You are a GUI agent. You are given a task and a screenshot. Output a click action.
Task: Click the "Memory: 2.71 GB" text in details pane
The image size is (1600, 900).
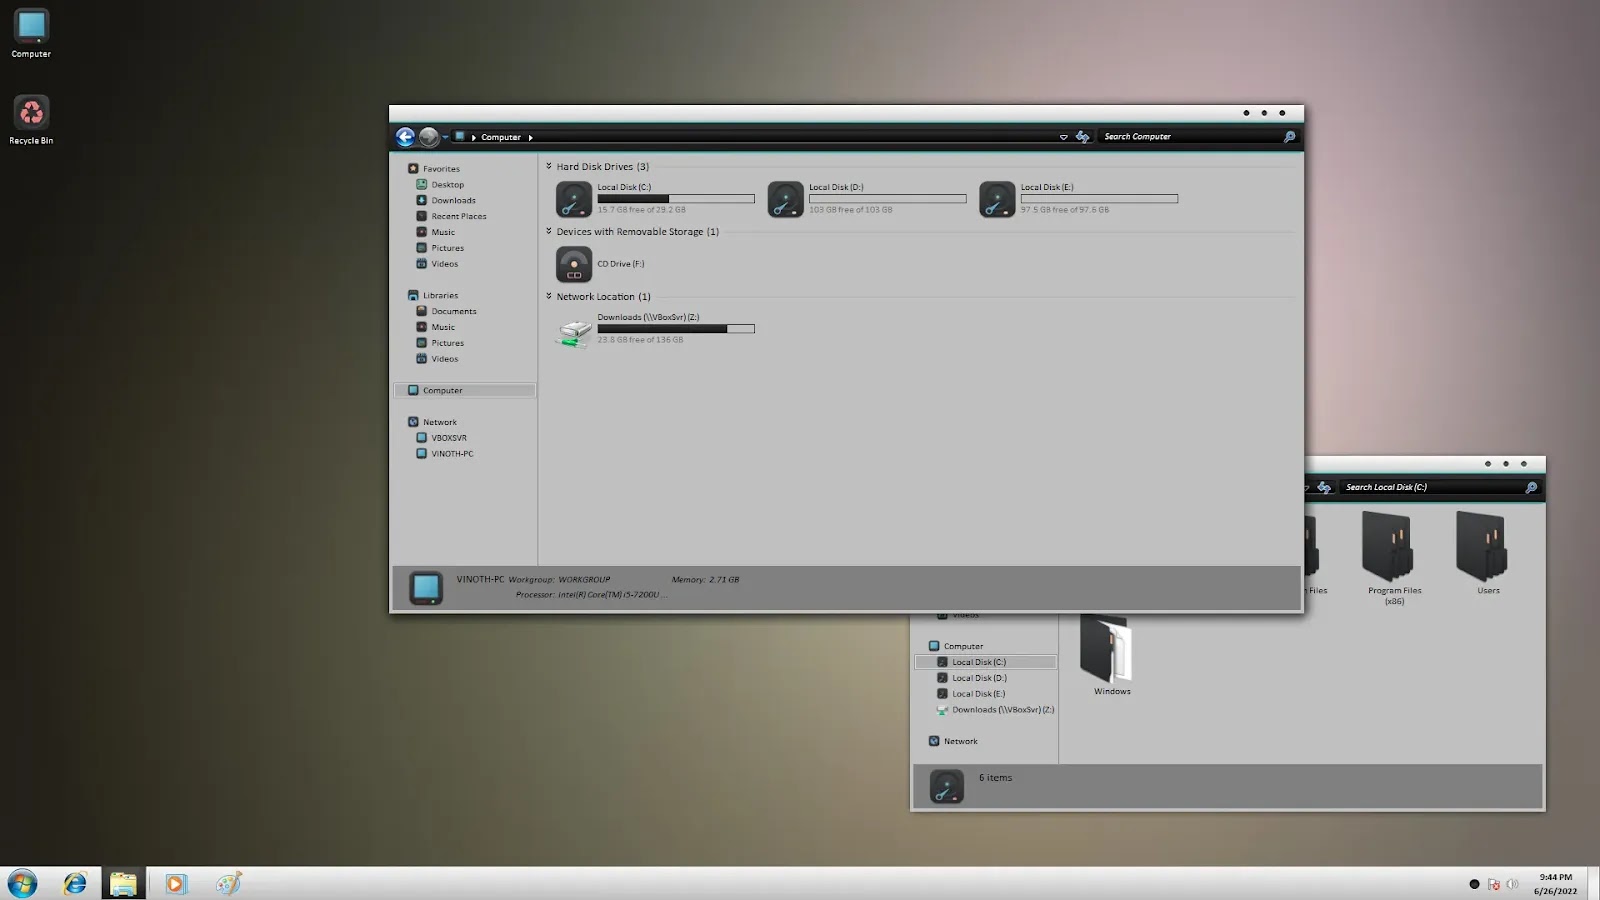pyautogui.click(x=705, y=580)
